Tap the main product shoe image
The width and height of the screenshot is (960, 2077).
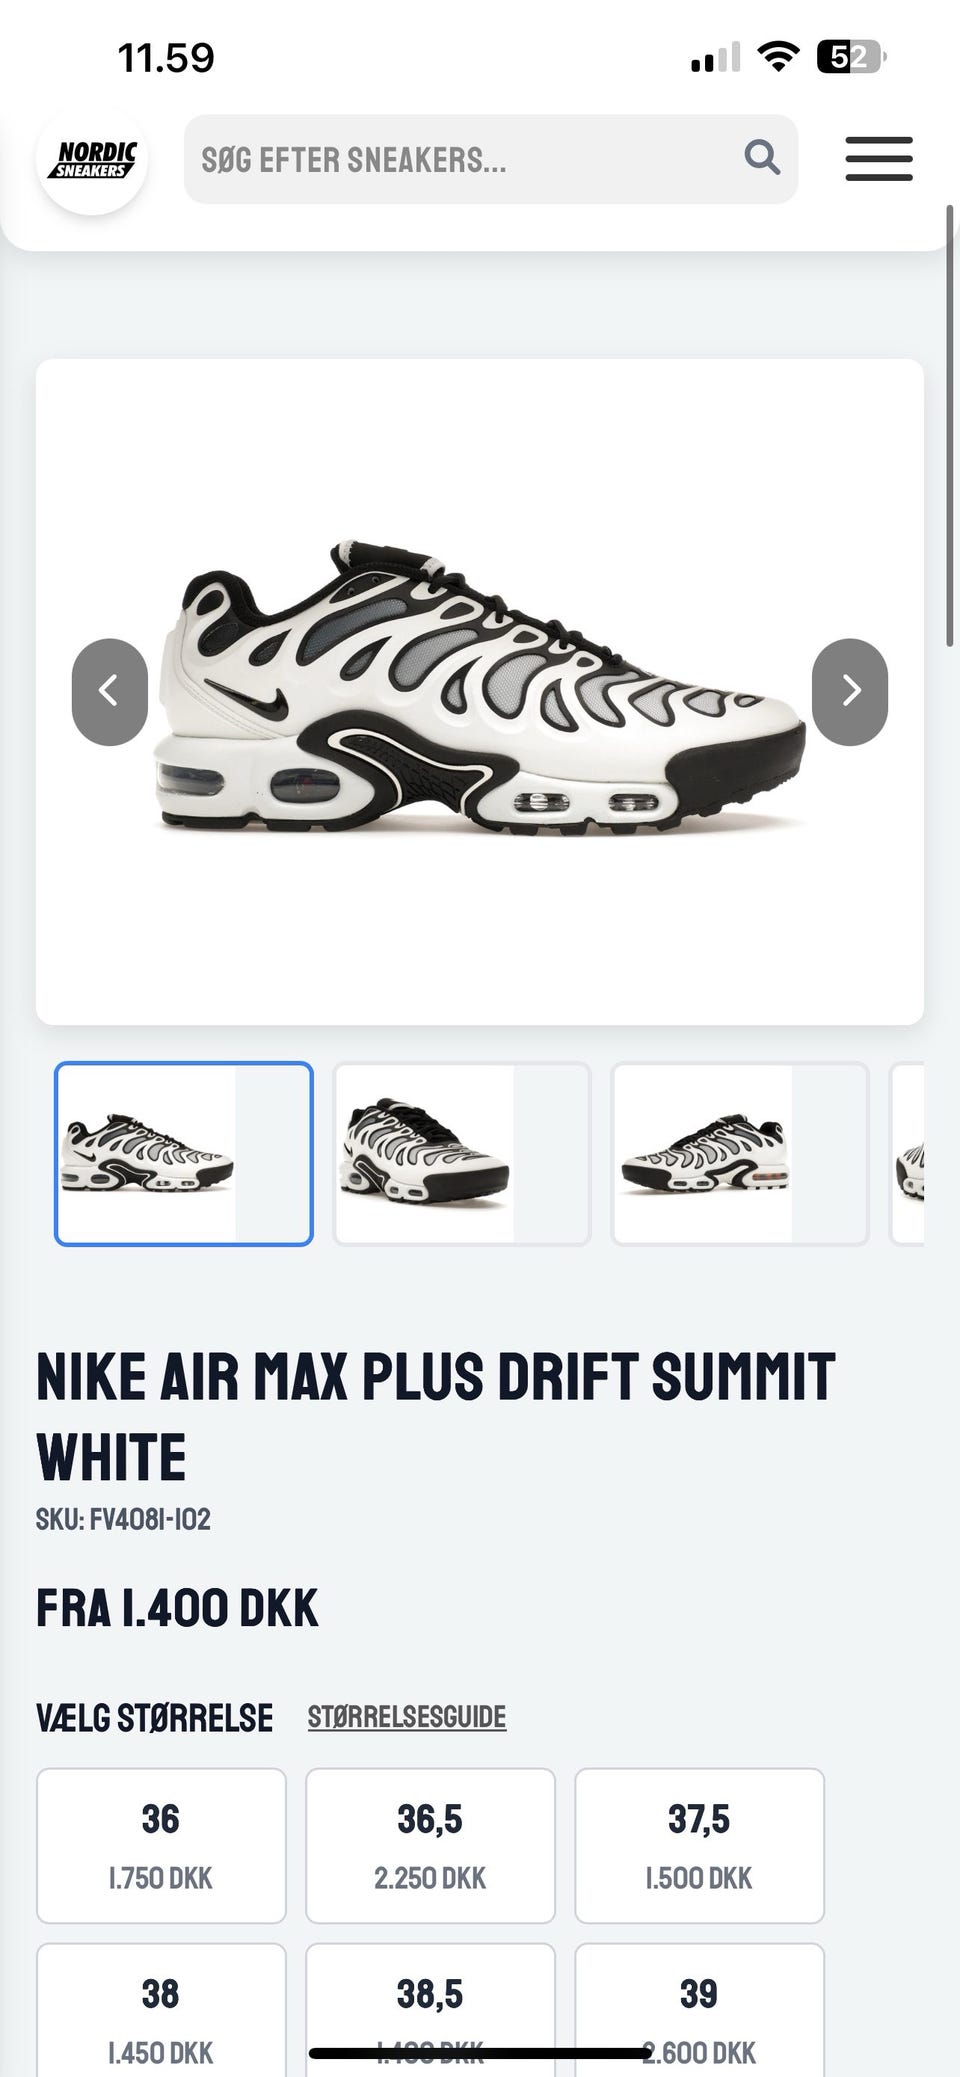pyautogui.click(x=480, y=692)
